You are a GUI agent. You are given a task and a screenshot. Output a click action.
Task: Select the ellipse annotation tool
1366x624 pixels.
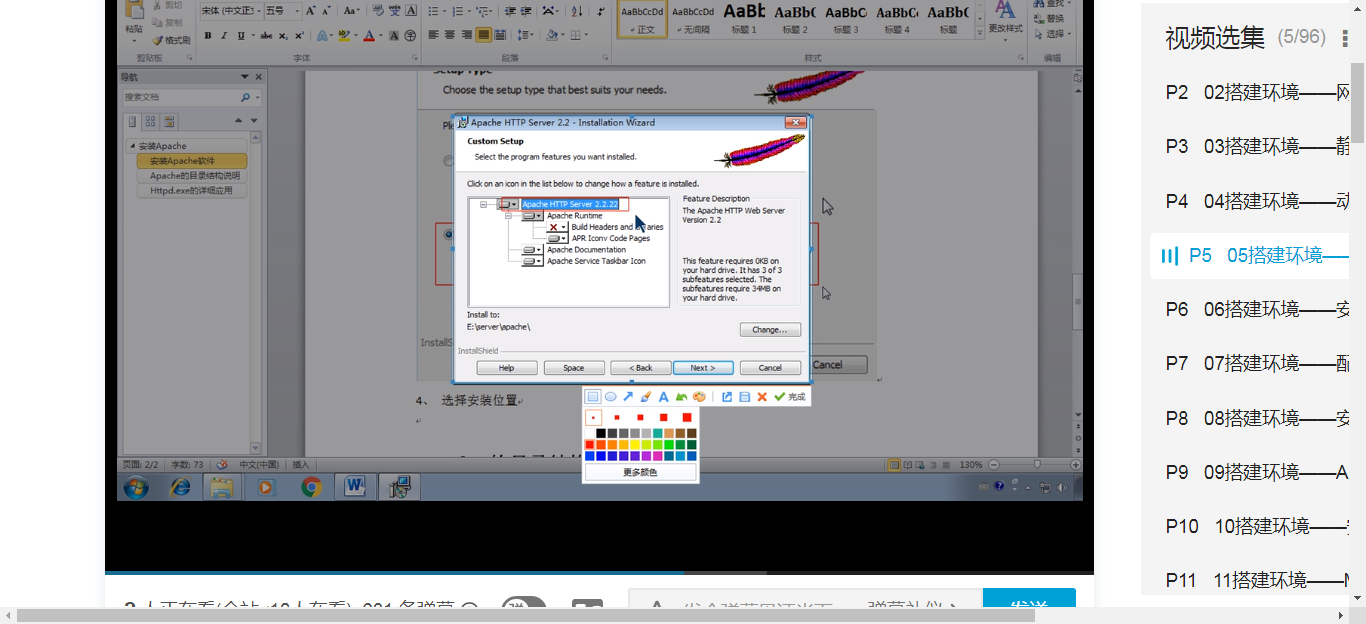pos(611,397)
